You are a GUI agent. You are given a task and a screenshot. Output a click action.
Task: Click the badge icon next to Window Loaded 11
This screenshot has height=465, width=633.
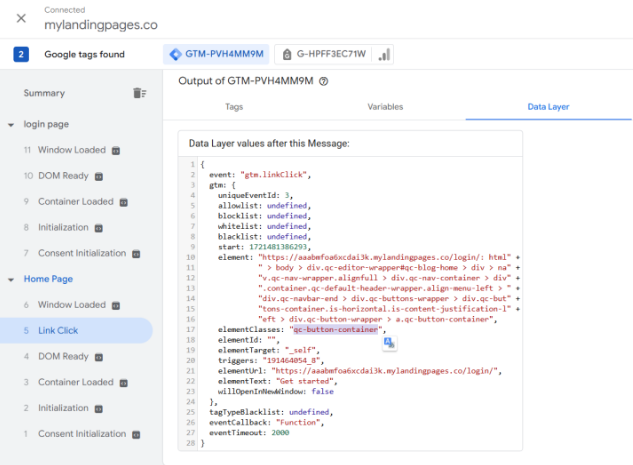(116, 150)
